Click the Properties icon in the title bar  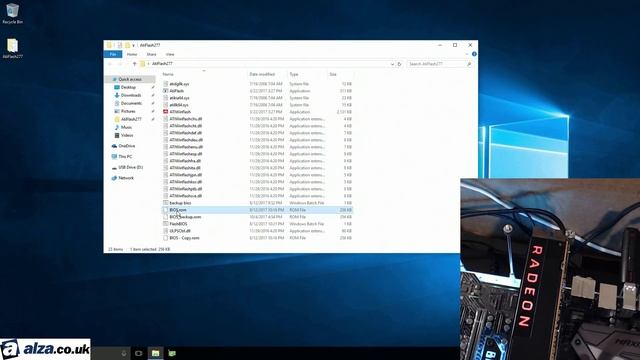pos(120,45)
